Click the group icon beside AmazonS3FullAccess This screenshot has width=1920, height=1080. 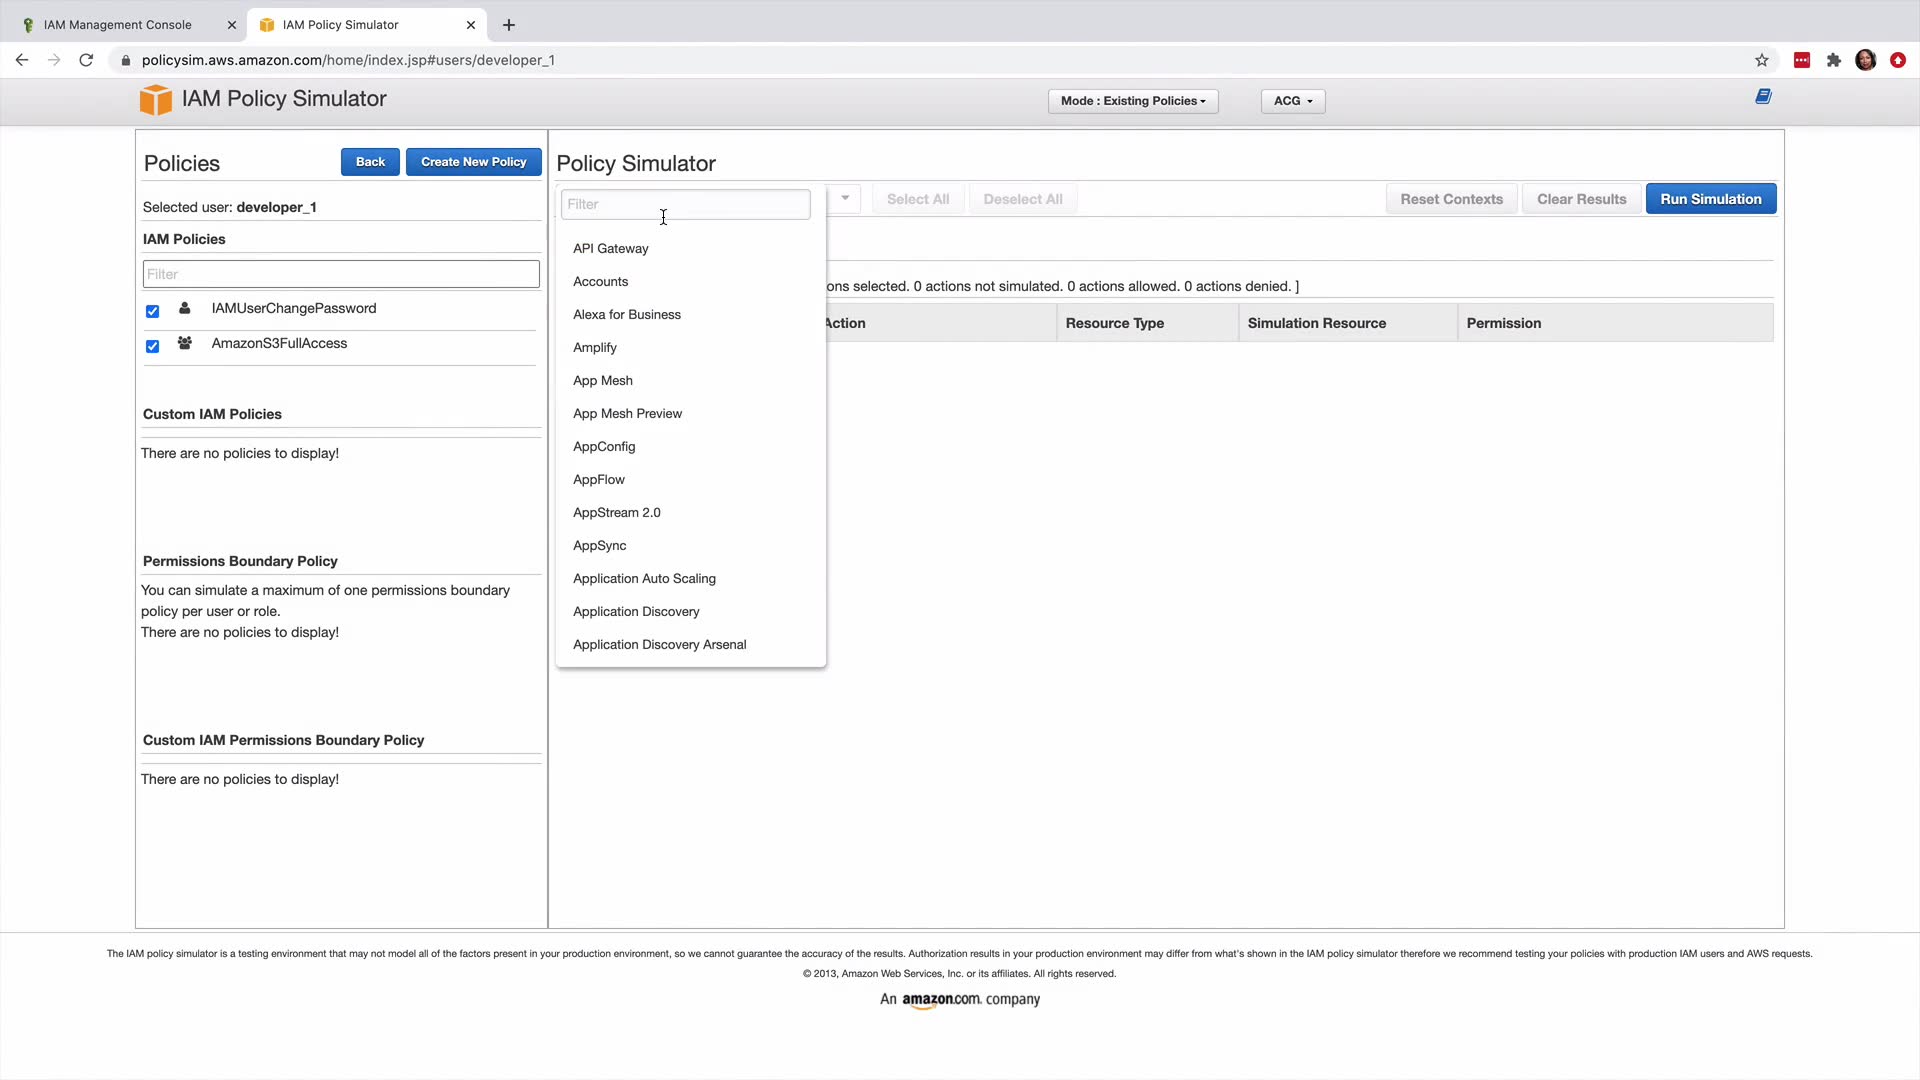185,343
